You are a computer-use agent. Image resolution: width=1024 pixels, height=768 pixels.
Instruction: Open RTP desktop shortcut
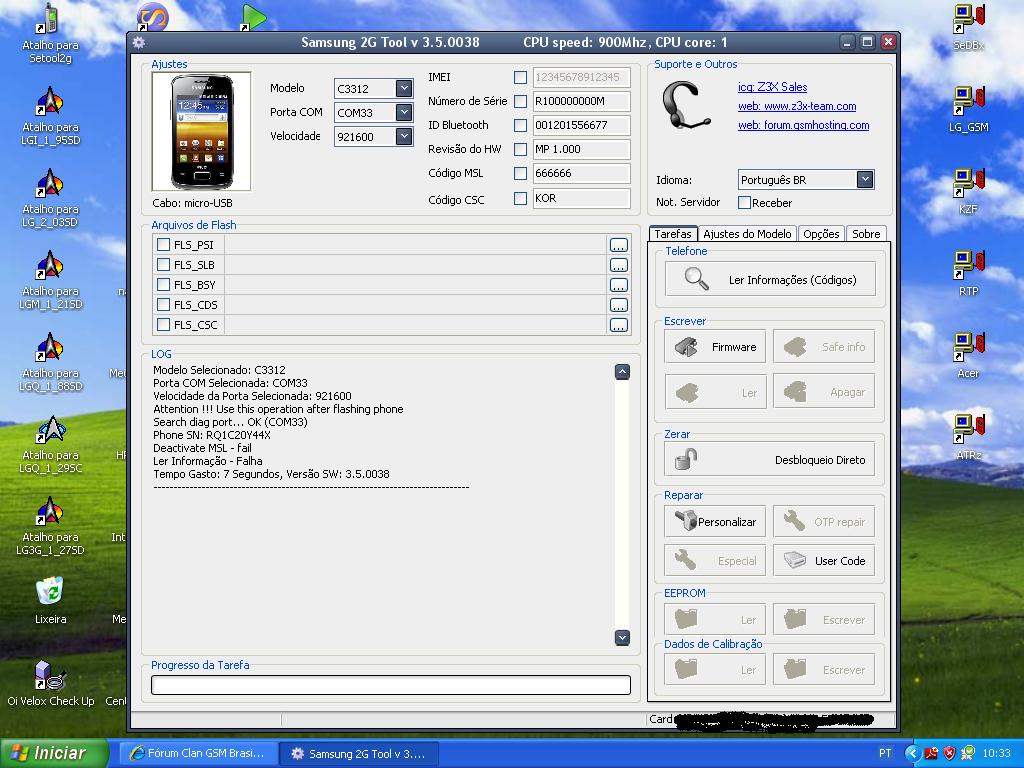pos(968,274)
